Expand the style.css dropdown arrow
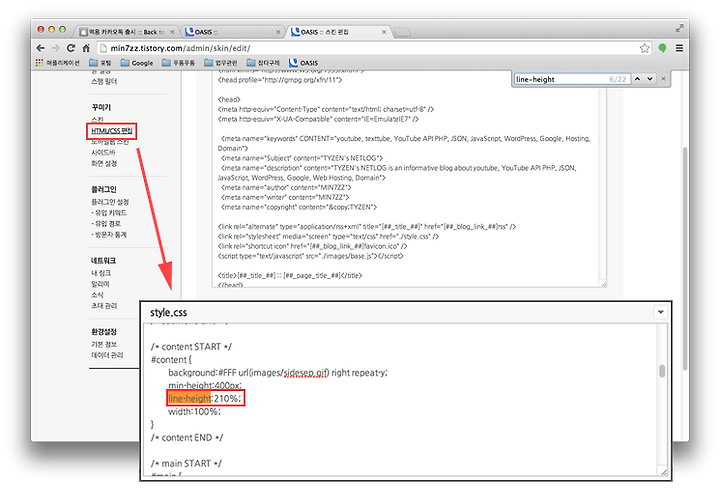This screenshot has width=720, height=503. click(660, 312)
